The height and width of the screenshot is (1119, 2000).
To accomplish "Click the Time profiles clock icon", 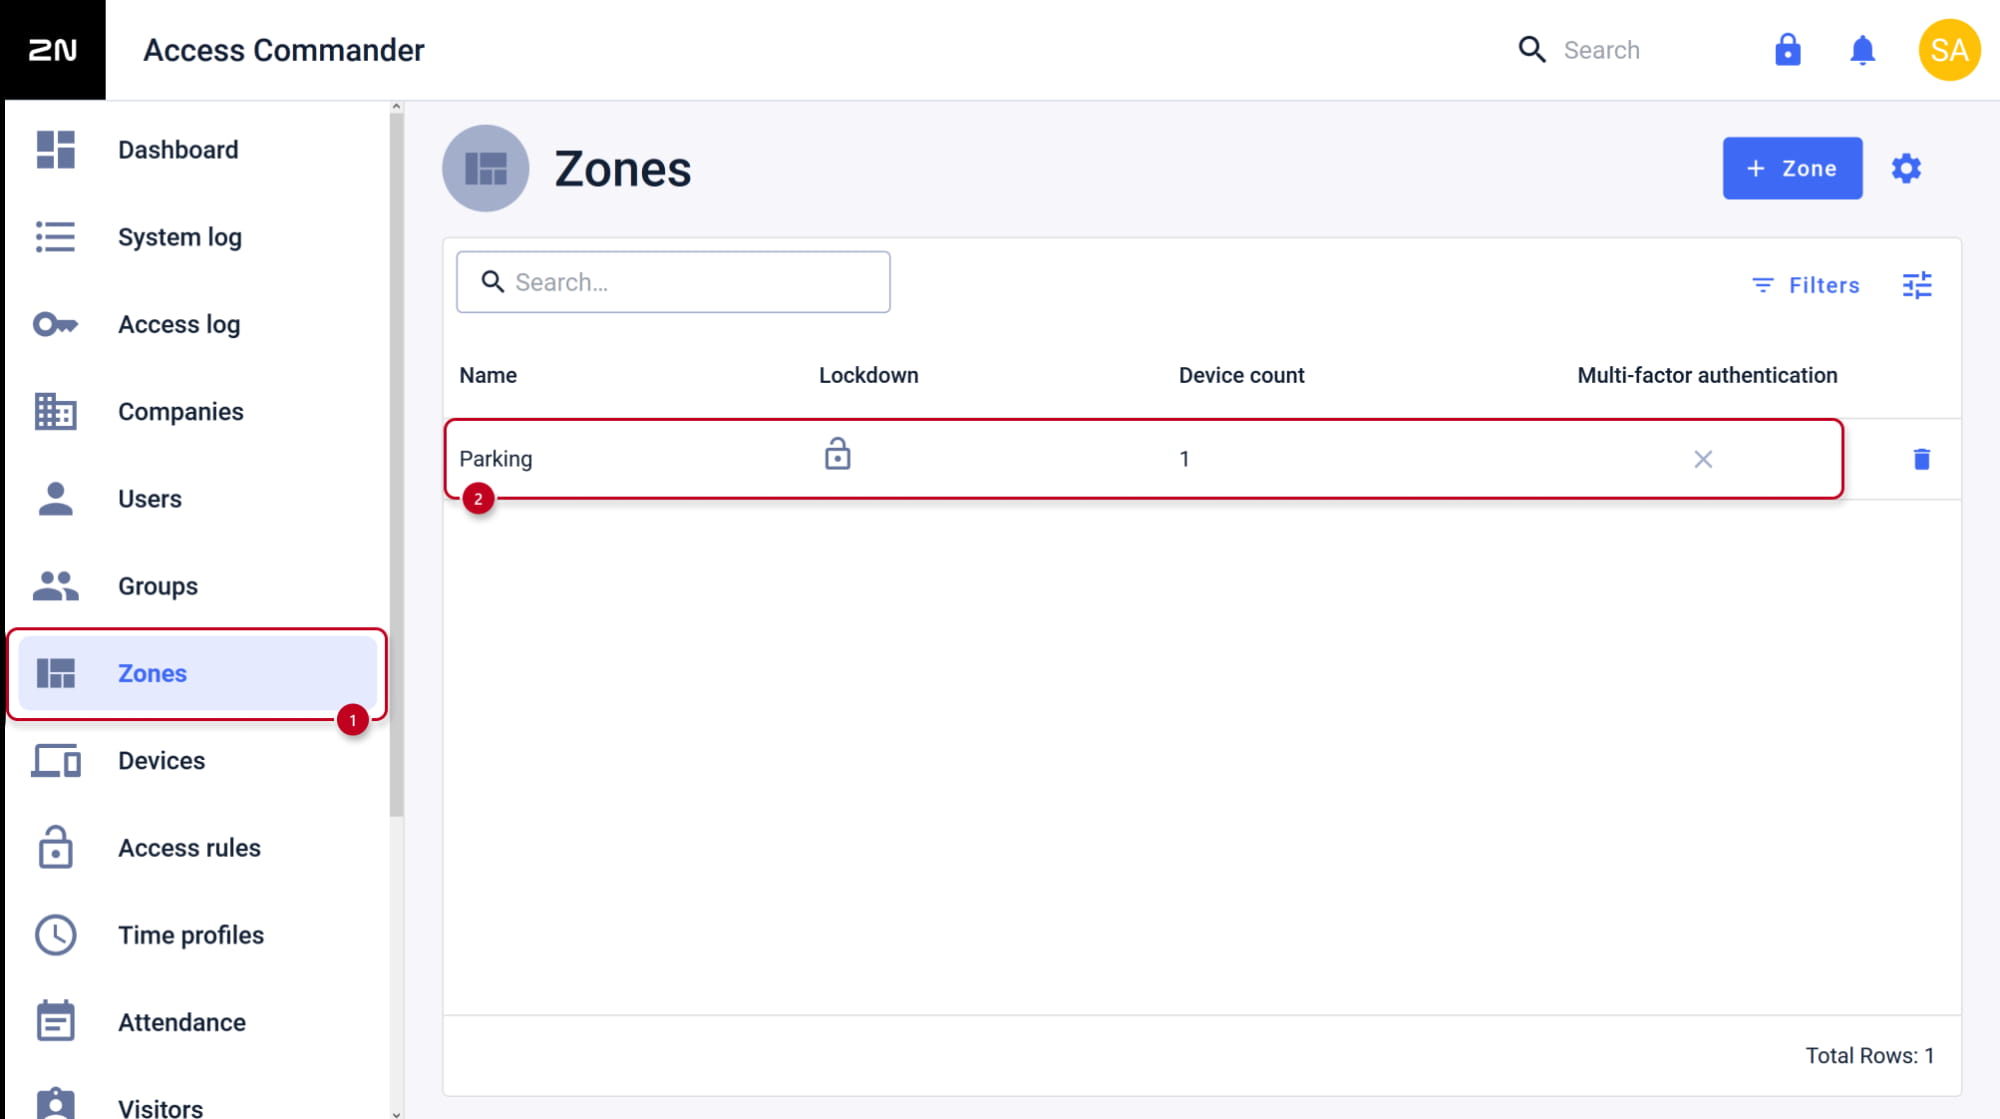I will click(55, 935).
